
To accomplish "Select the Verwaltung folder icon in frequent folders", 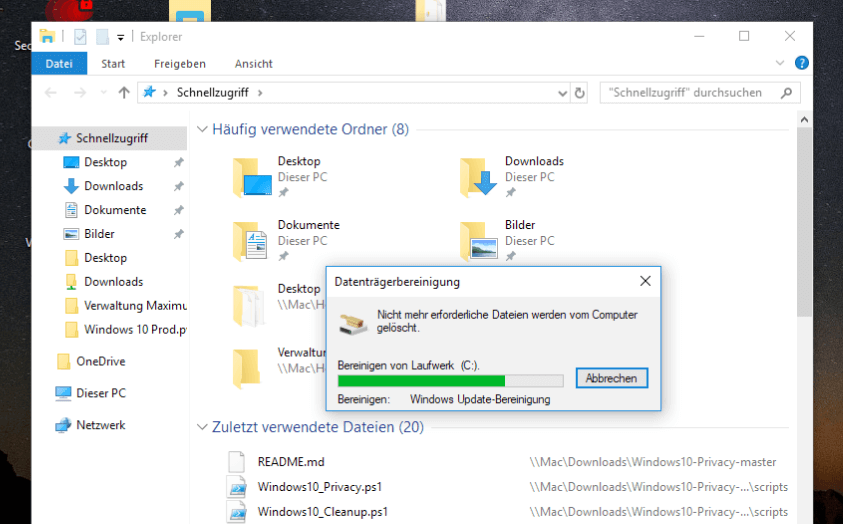I will tap(246, 369).
